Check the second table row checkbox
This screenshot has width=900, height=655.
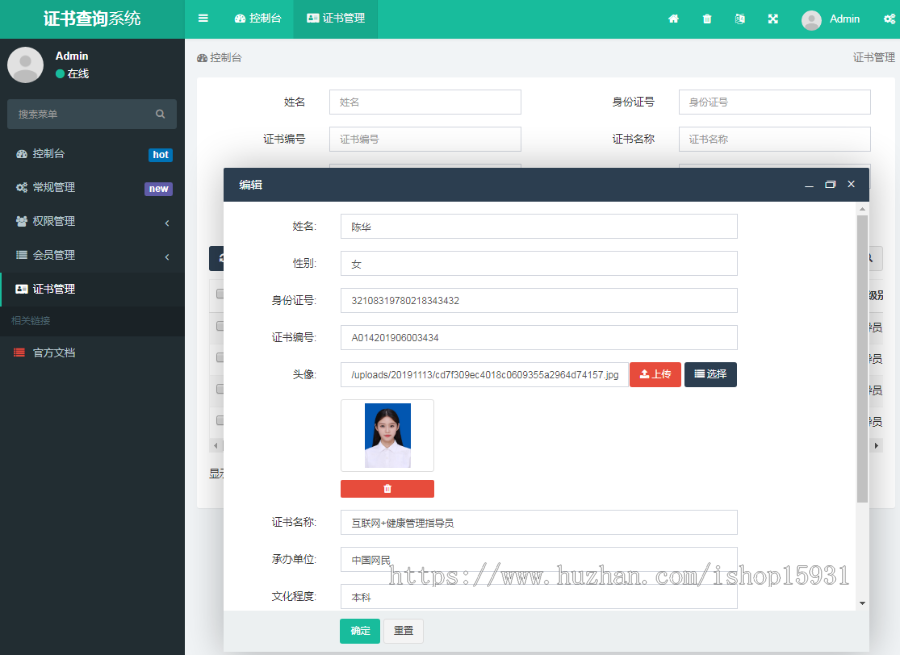click(x=219, y=357)
